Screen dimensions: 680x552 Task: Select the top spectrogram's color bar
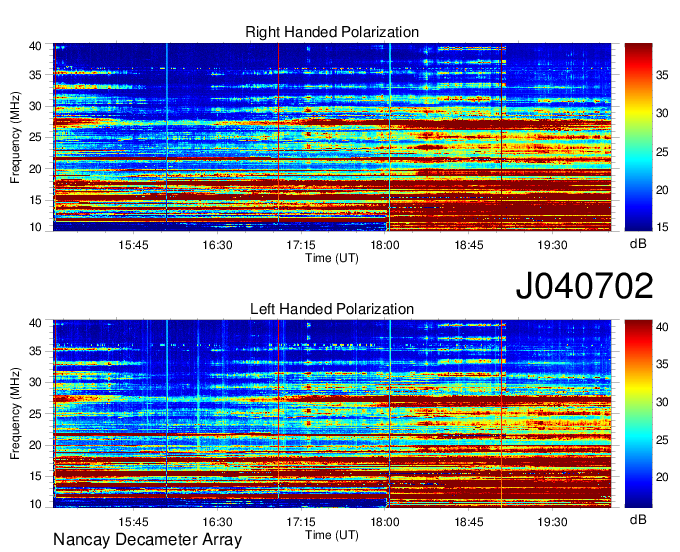click(x=638, y=137)
